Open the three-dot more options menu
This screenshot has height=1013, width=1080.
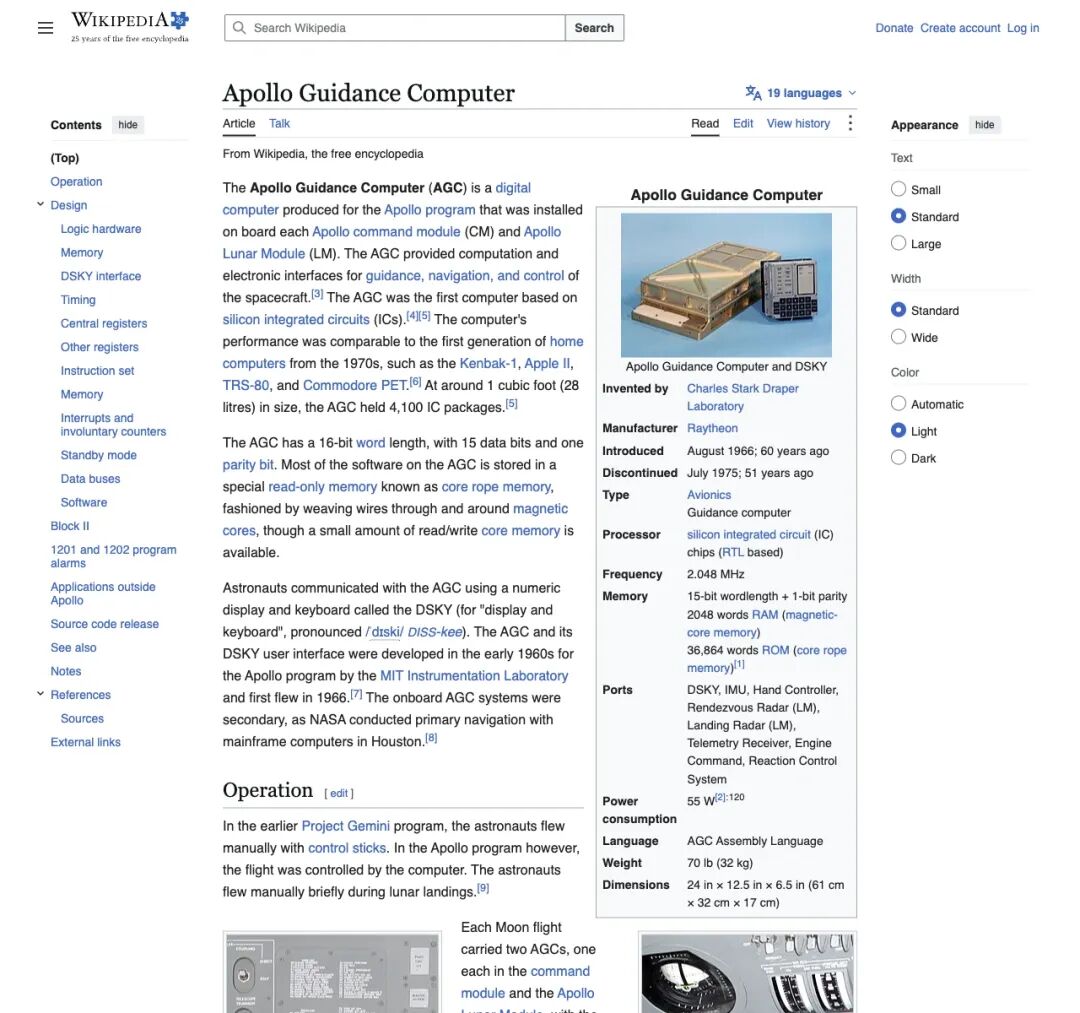pos(850,123)
